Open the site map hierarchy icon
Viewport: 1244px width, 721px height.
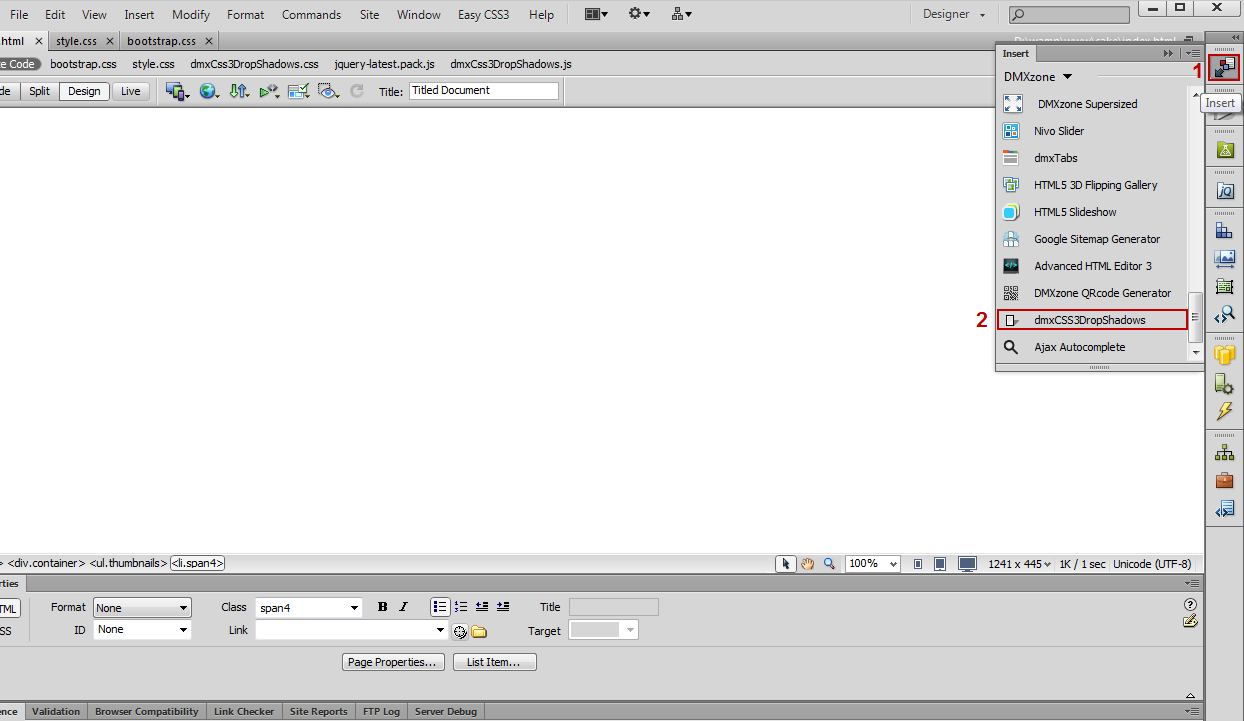(1224, 453)
